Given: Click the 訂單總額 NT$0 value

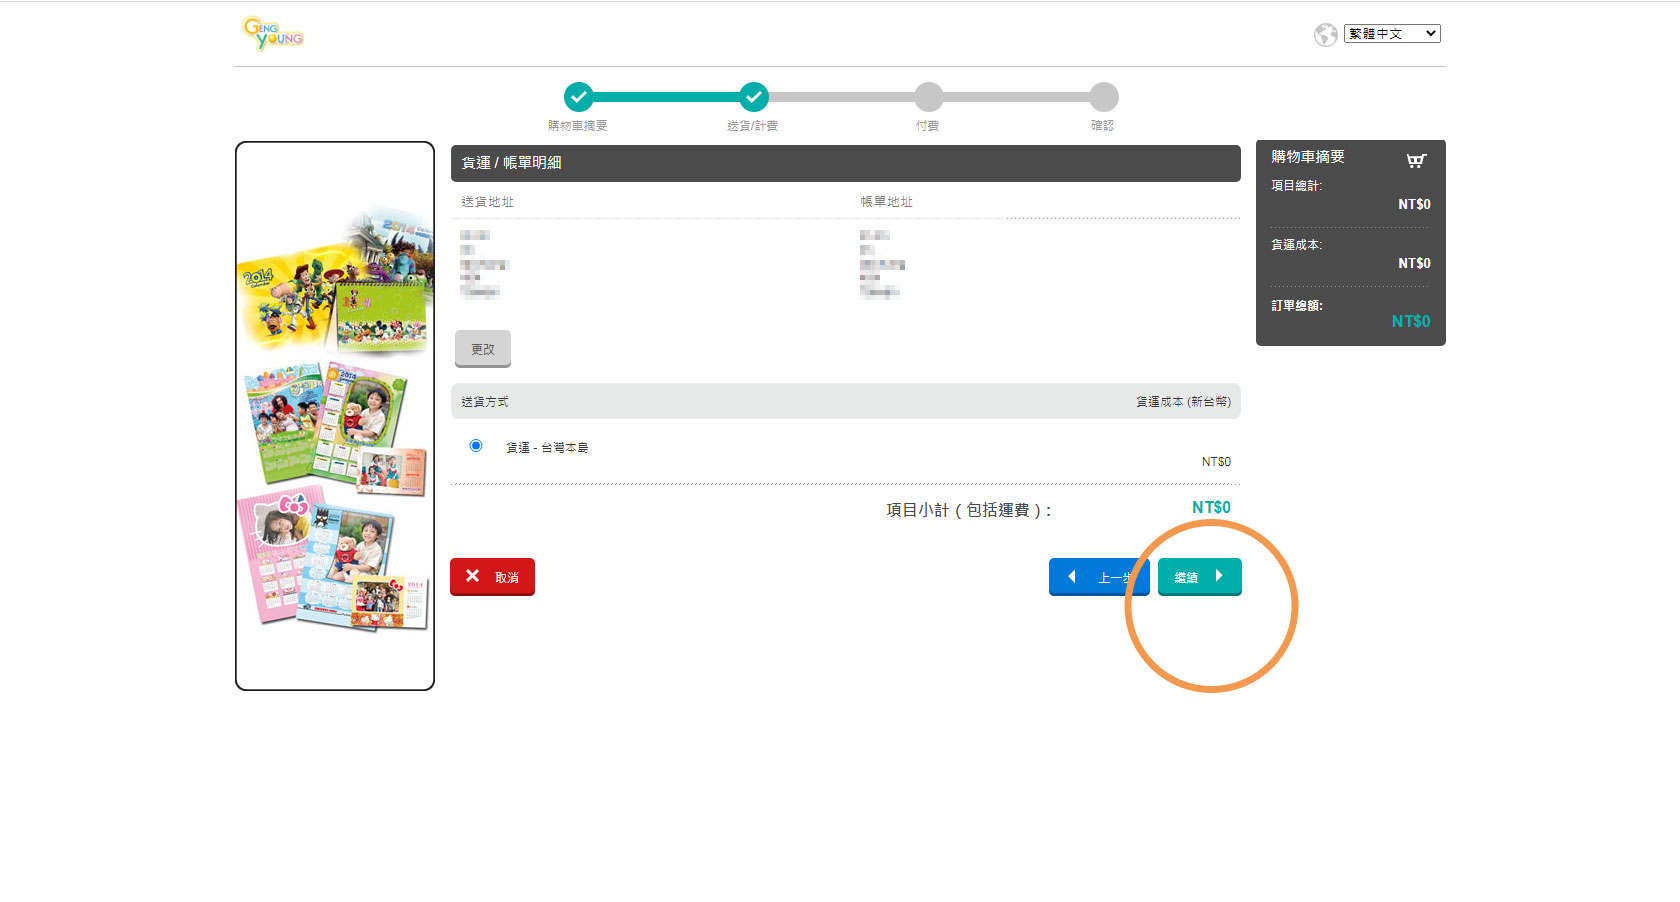Looking at the screenshot, I should tap(1411, 322).
